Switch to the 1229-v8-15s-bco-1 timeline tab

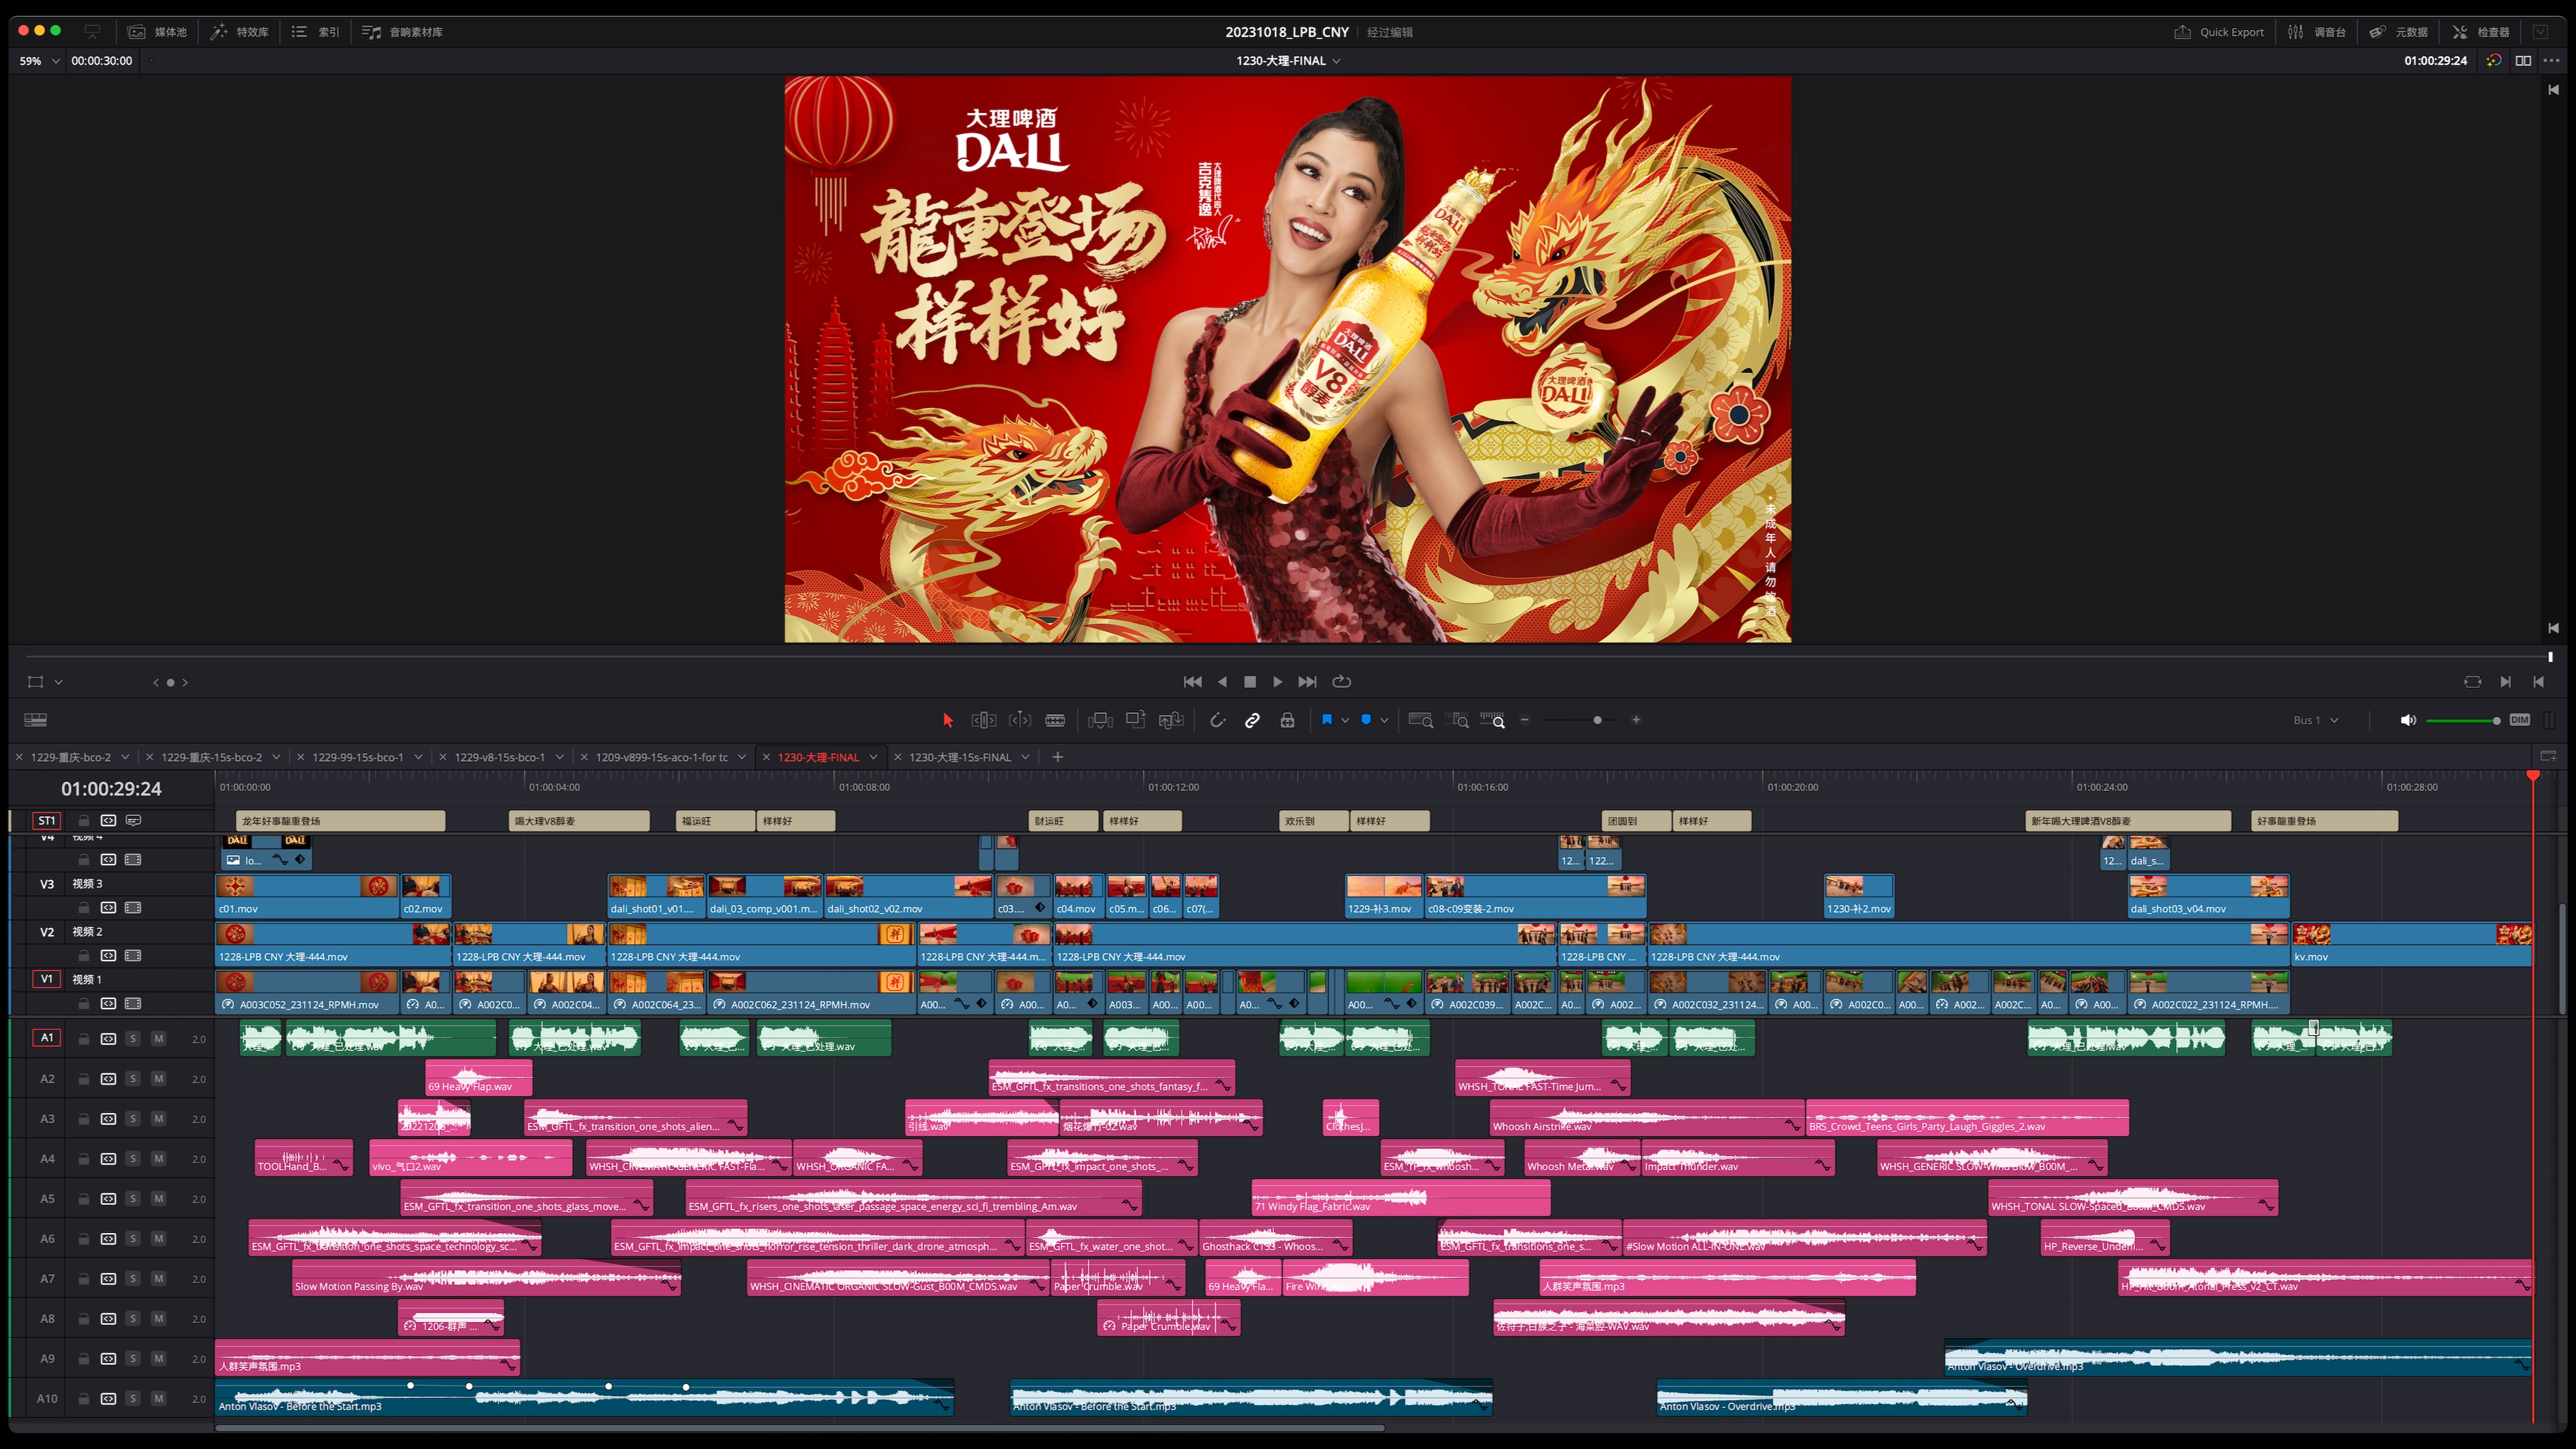(x=500, y=757)
